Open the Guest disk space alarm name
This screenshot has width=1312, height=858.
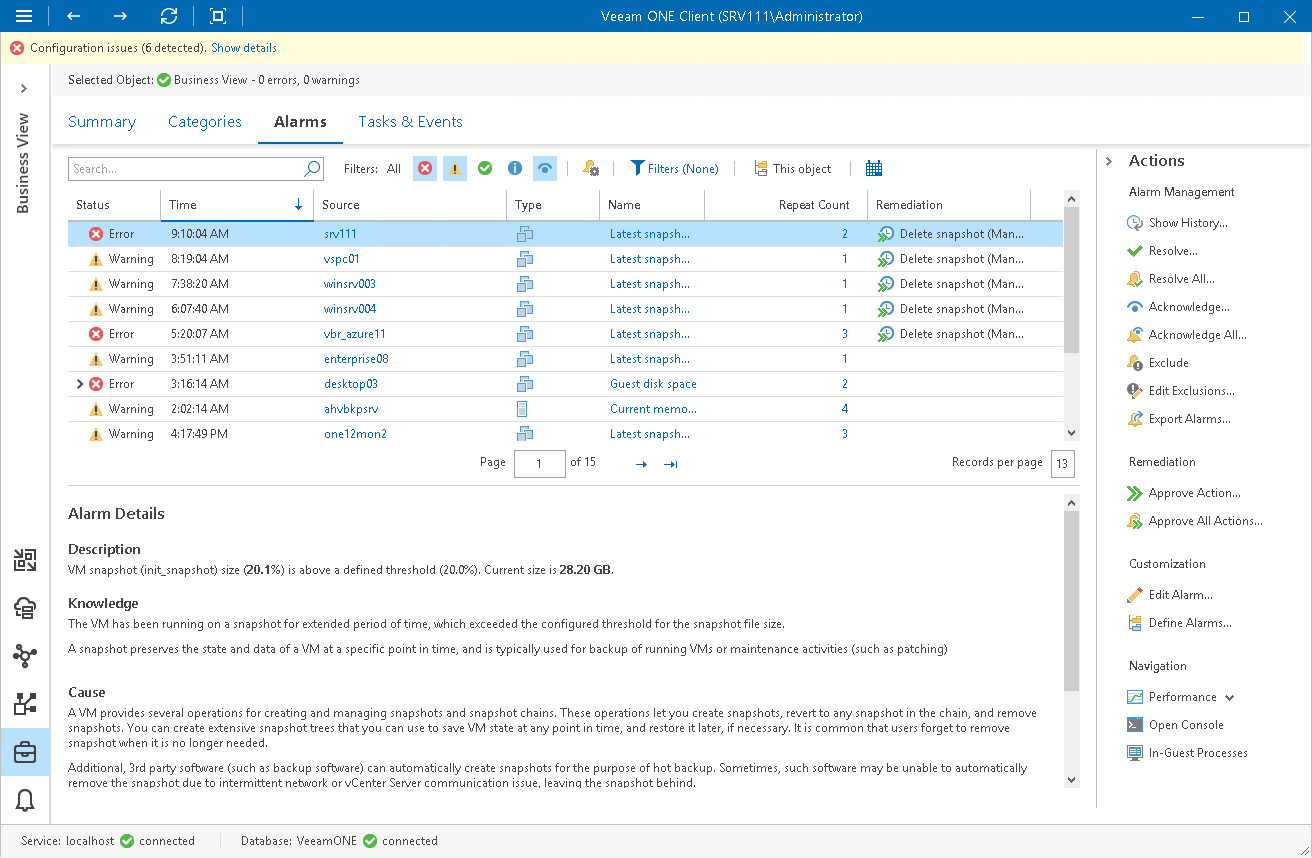pyautogui.click(x=653, y=384)
